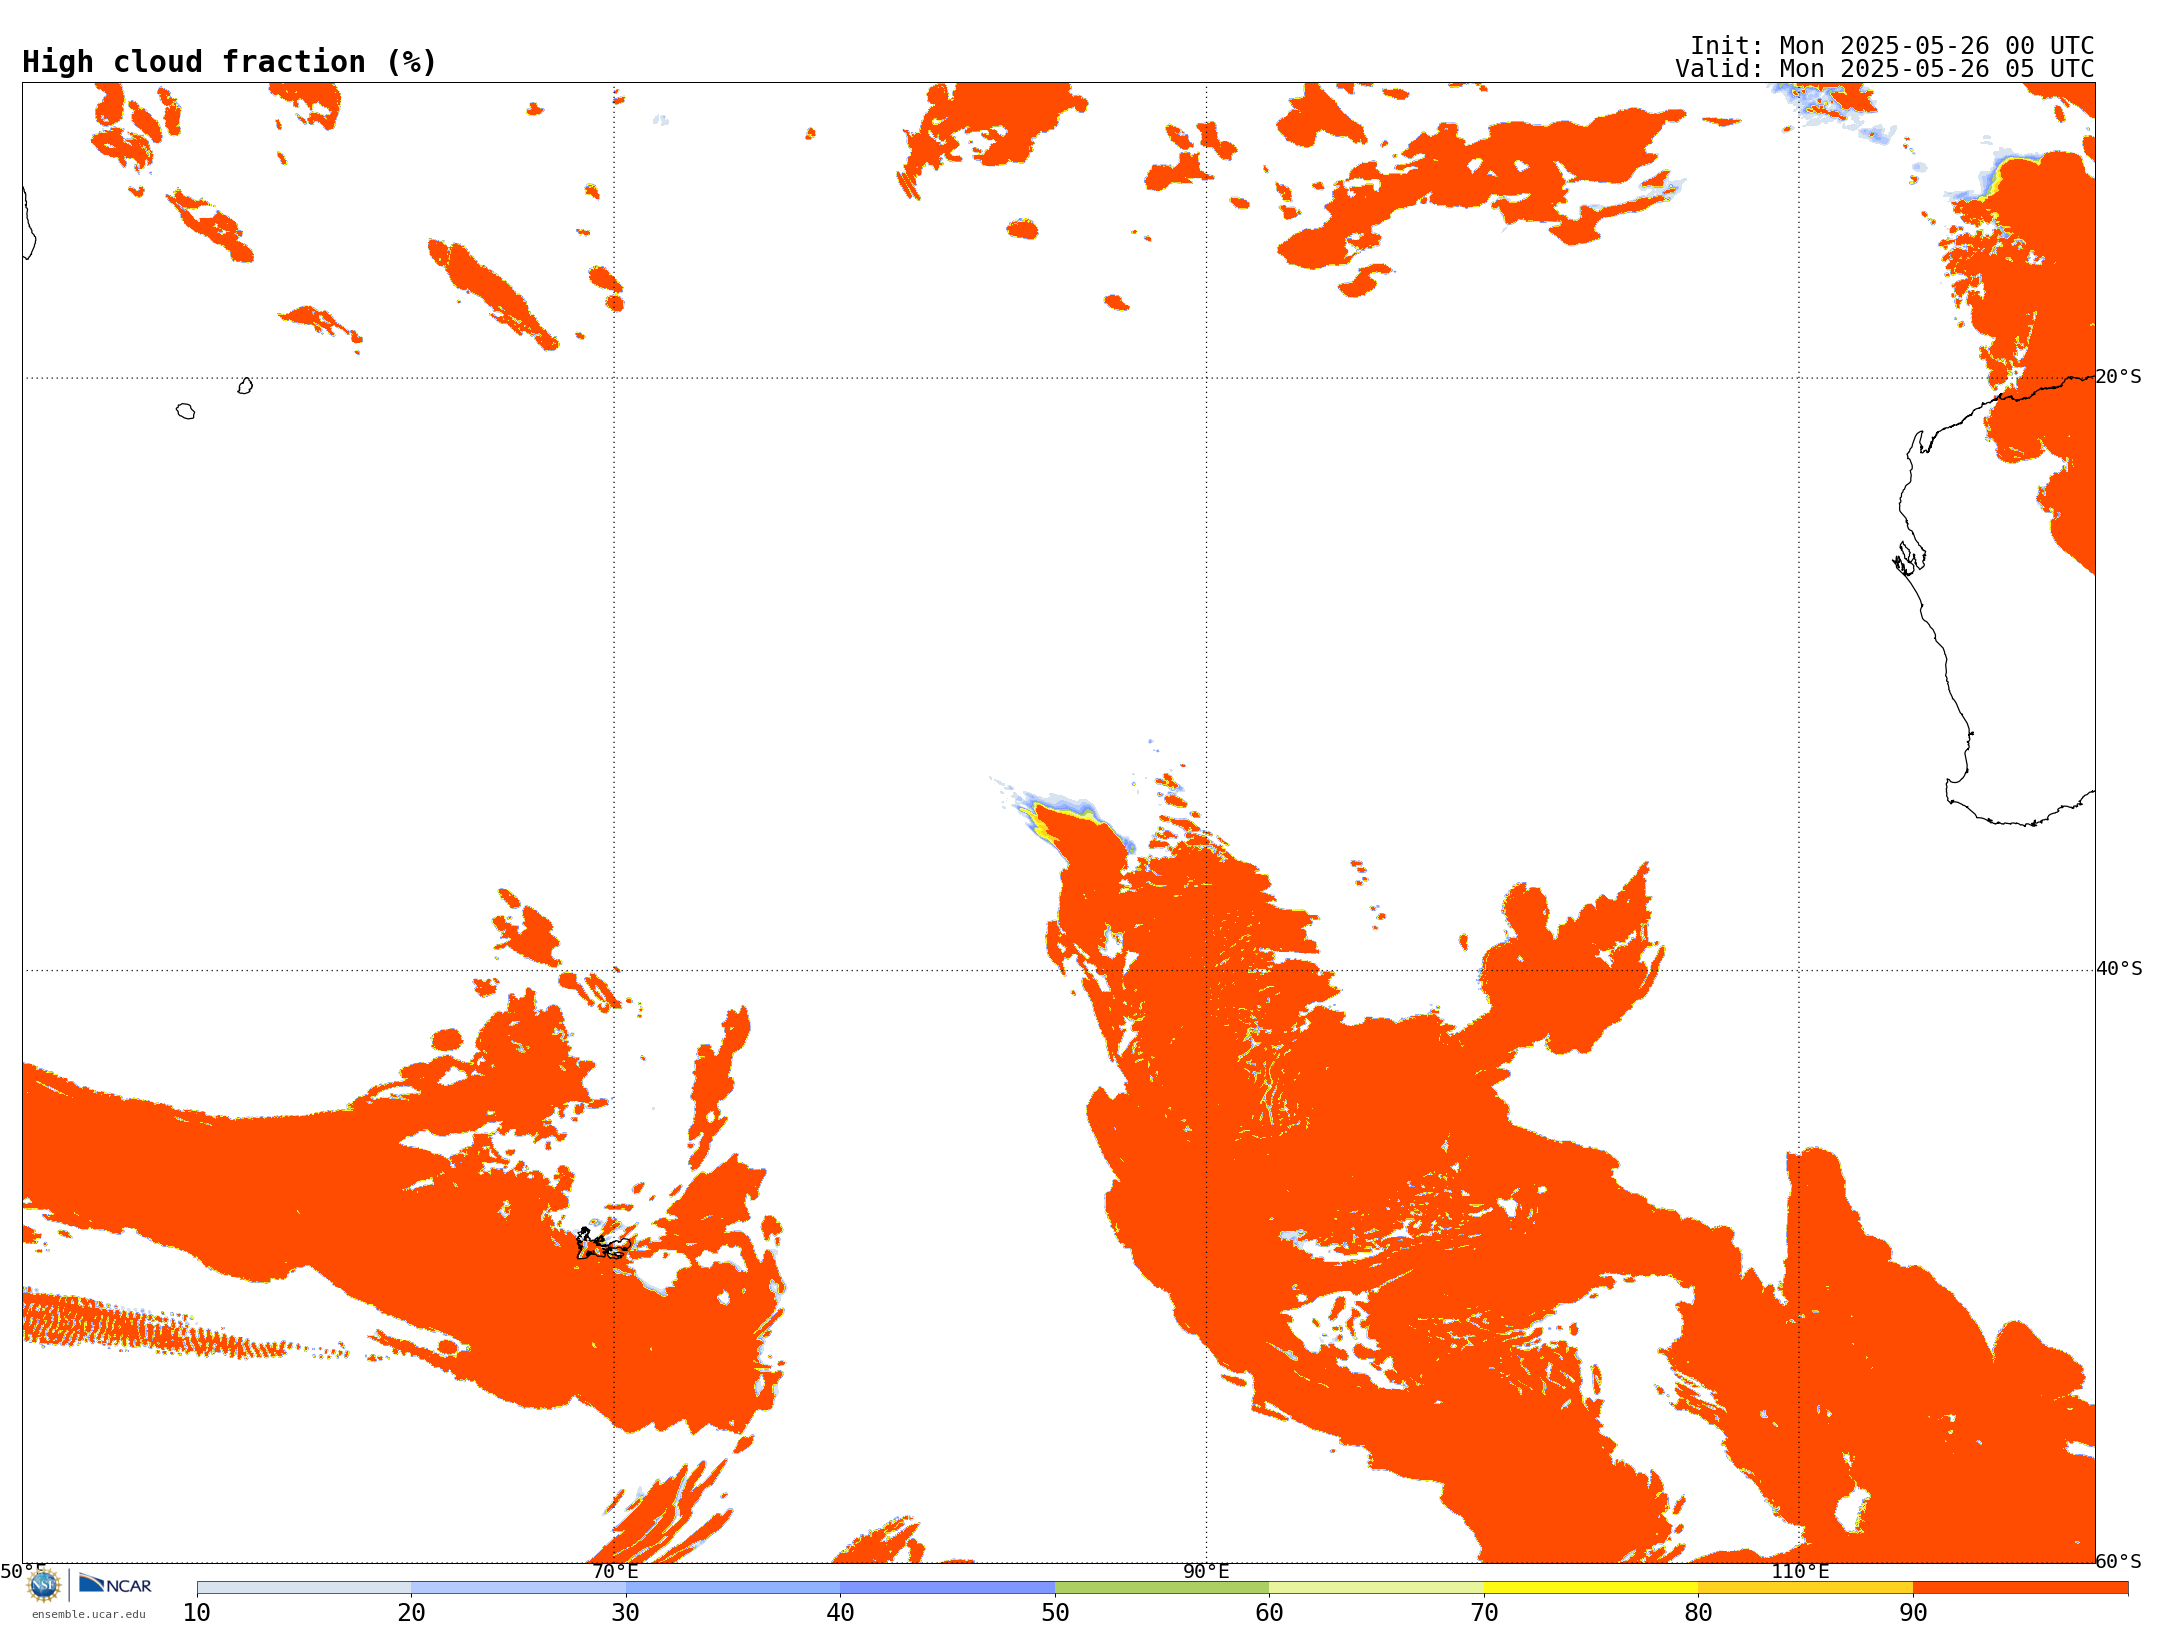Image resolution: width=2160 pixels, height=1626 pixels.
Task: Click the colorbar tick label 40
Action: [840, 1613]
